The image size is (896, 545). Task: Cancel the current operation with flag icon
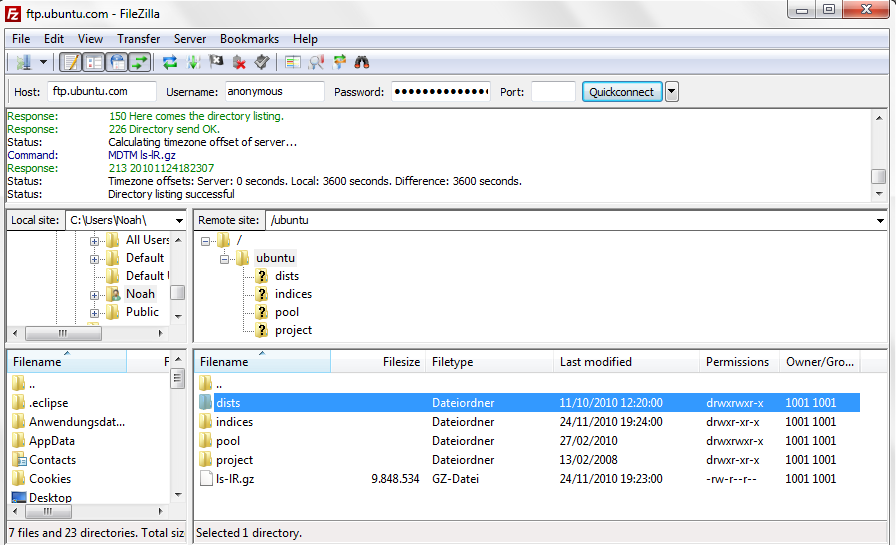point(216,62)
